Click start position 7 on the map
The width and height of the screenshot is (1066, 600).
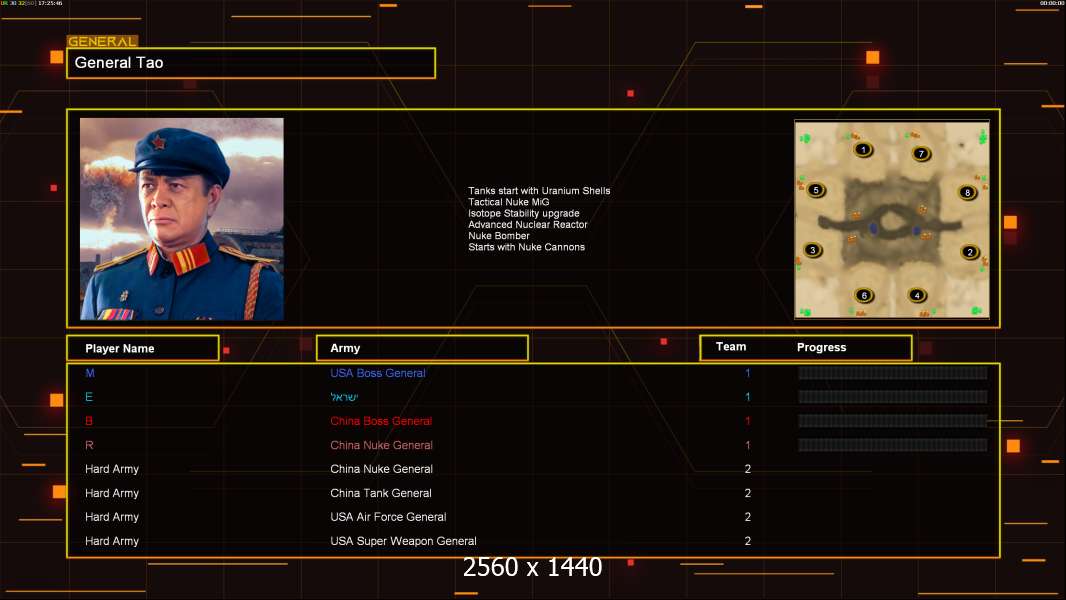tap(921, 154)
